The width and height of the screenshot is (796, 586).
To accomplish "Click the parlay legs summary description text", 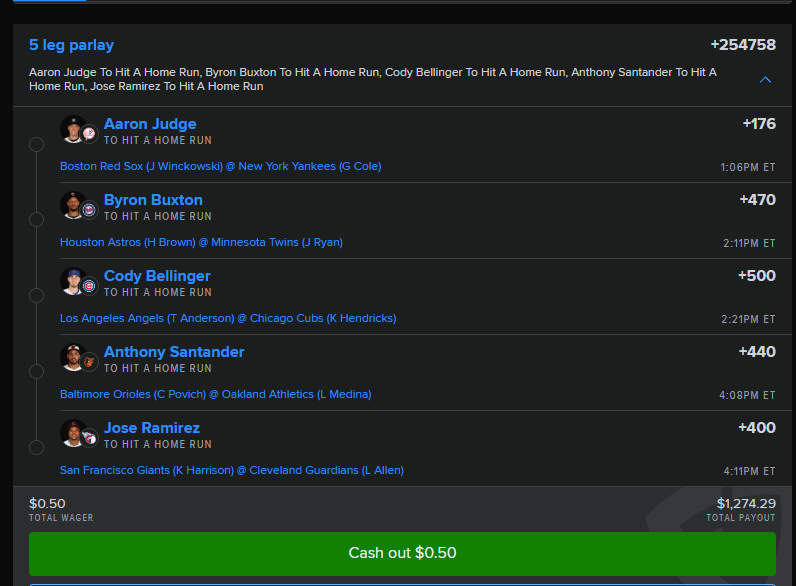I will (x=373, y=79).
